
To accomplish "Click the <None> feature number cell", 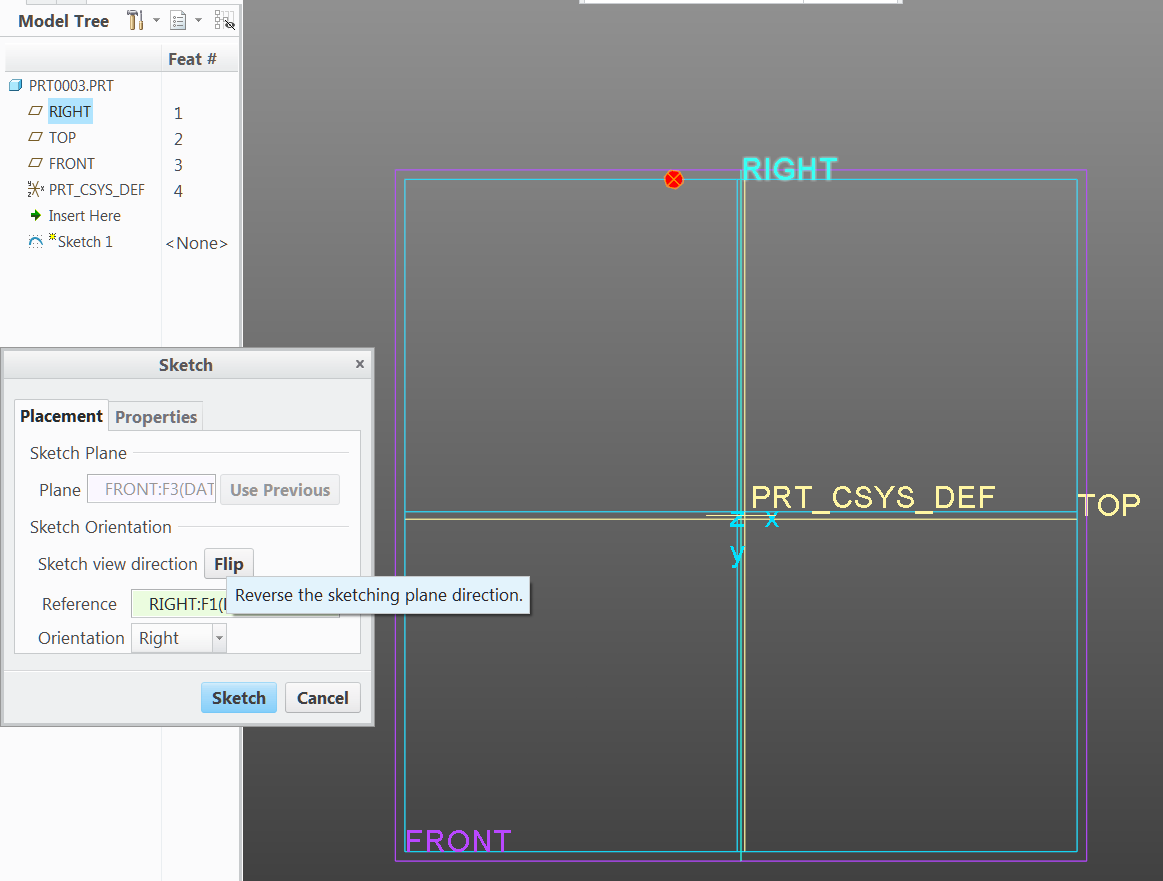I will pos(197,243).
